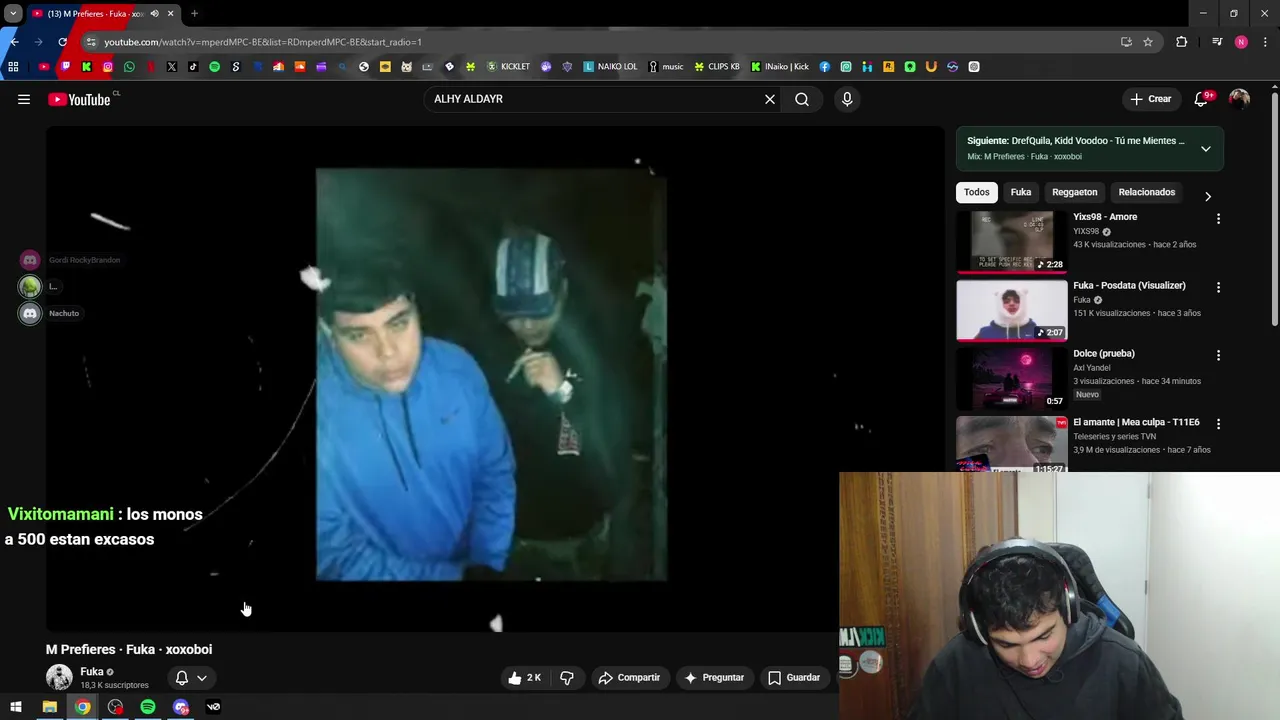Go back in Chrome history

click(14, 42)
